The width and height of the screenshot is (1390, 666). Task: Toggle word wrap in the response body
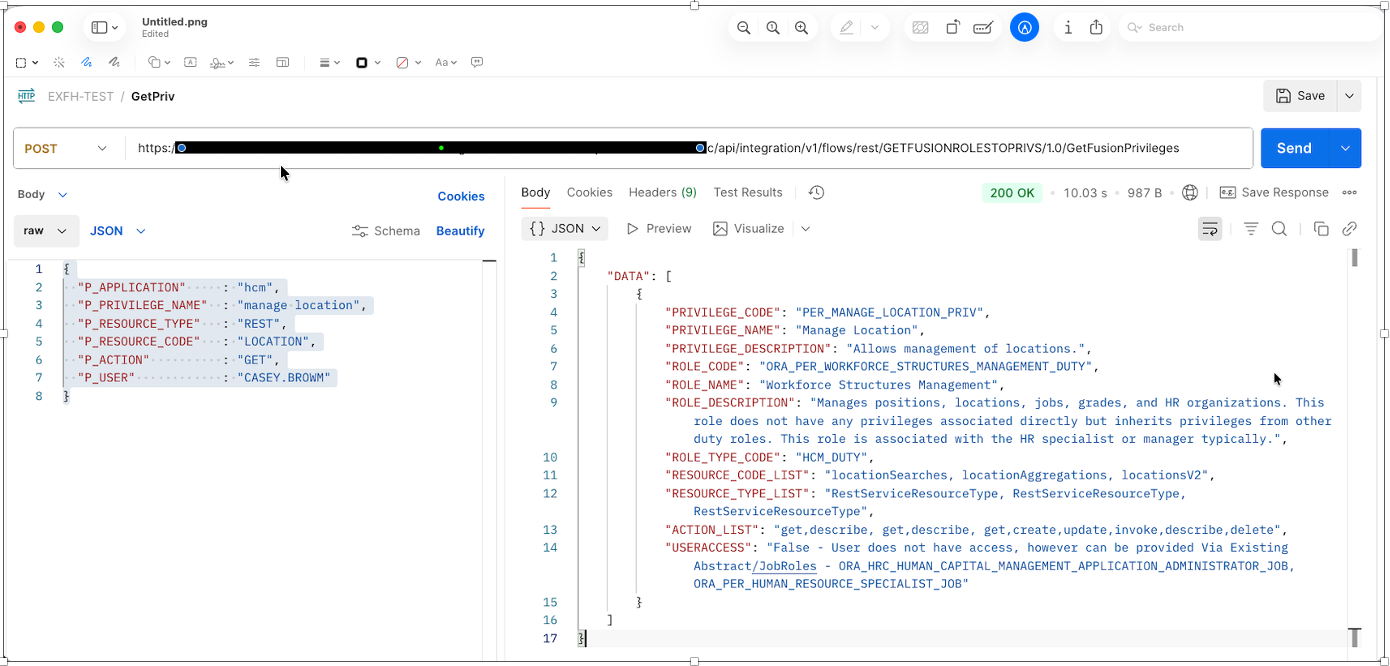click(x=1210, y=229)
